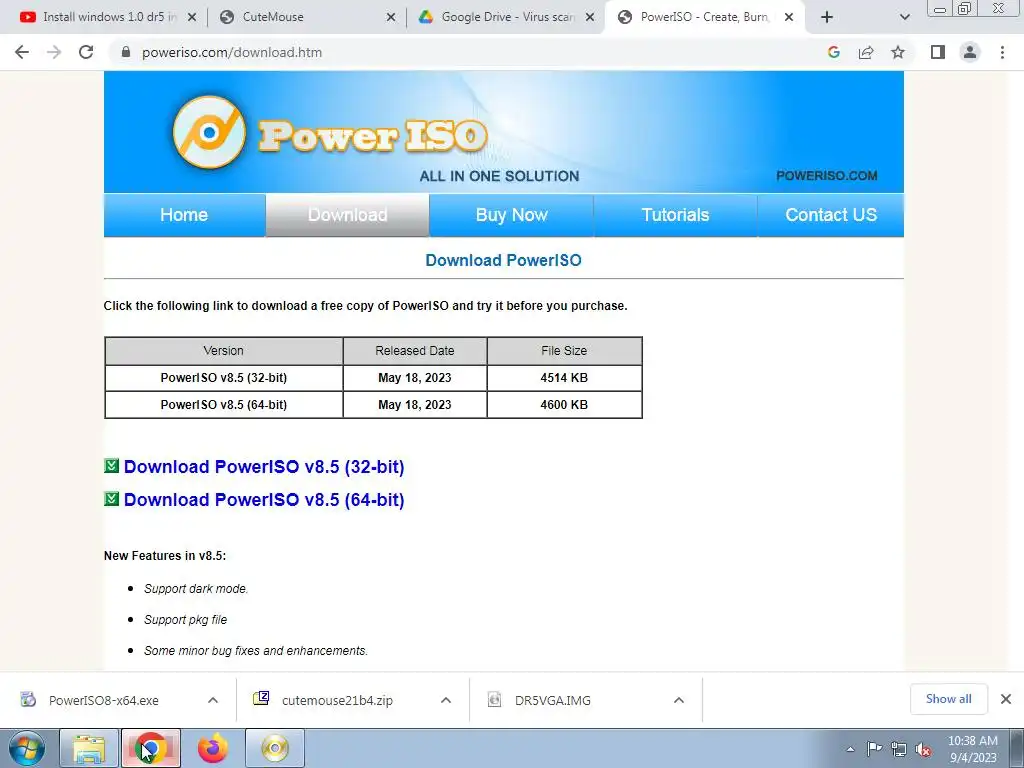Open the Tutorials navigation item
Screen dimensions: 1024x768
[x=675, y=215]
